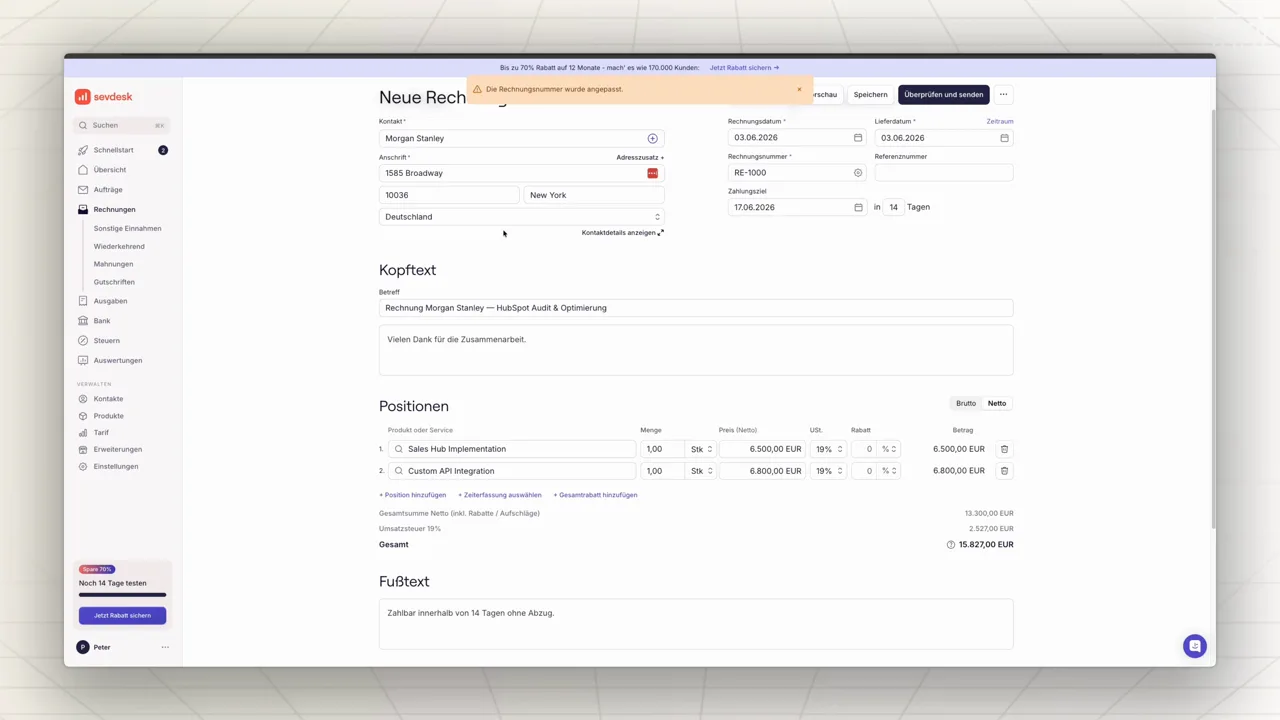
Task: Click the Auswertungen sidebar icon
Action: (x=83, y=360)
